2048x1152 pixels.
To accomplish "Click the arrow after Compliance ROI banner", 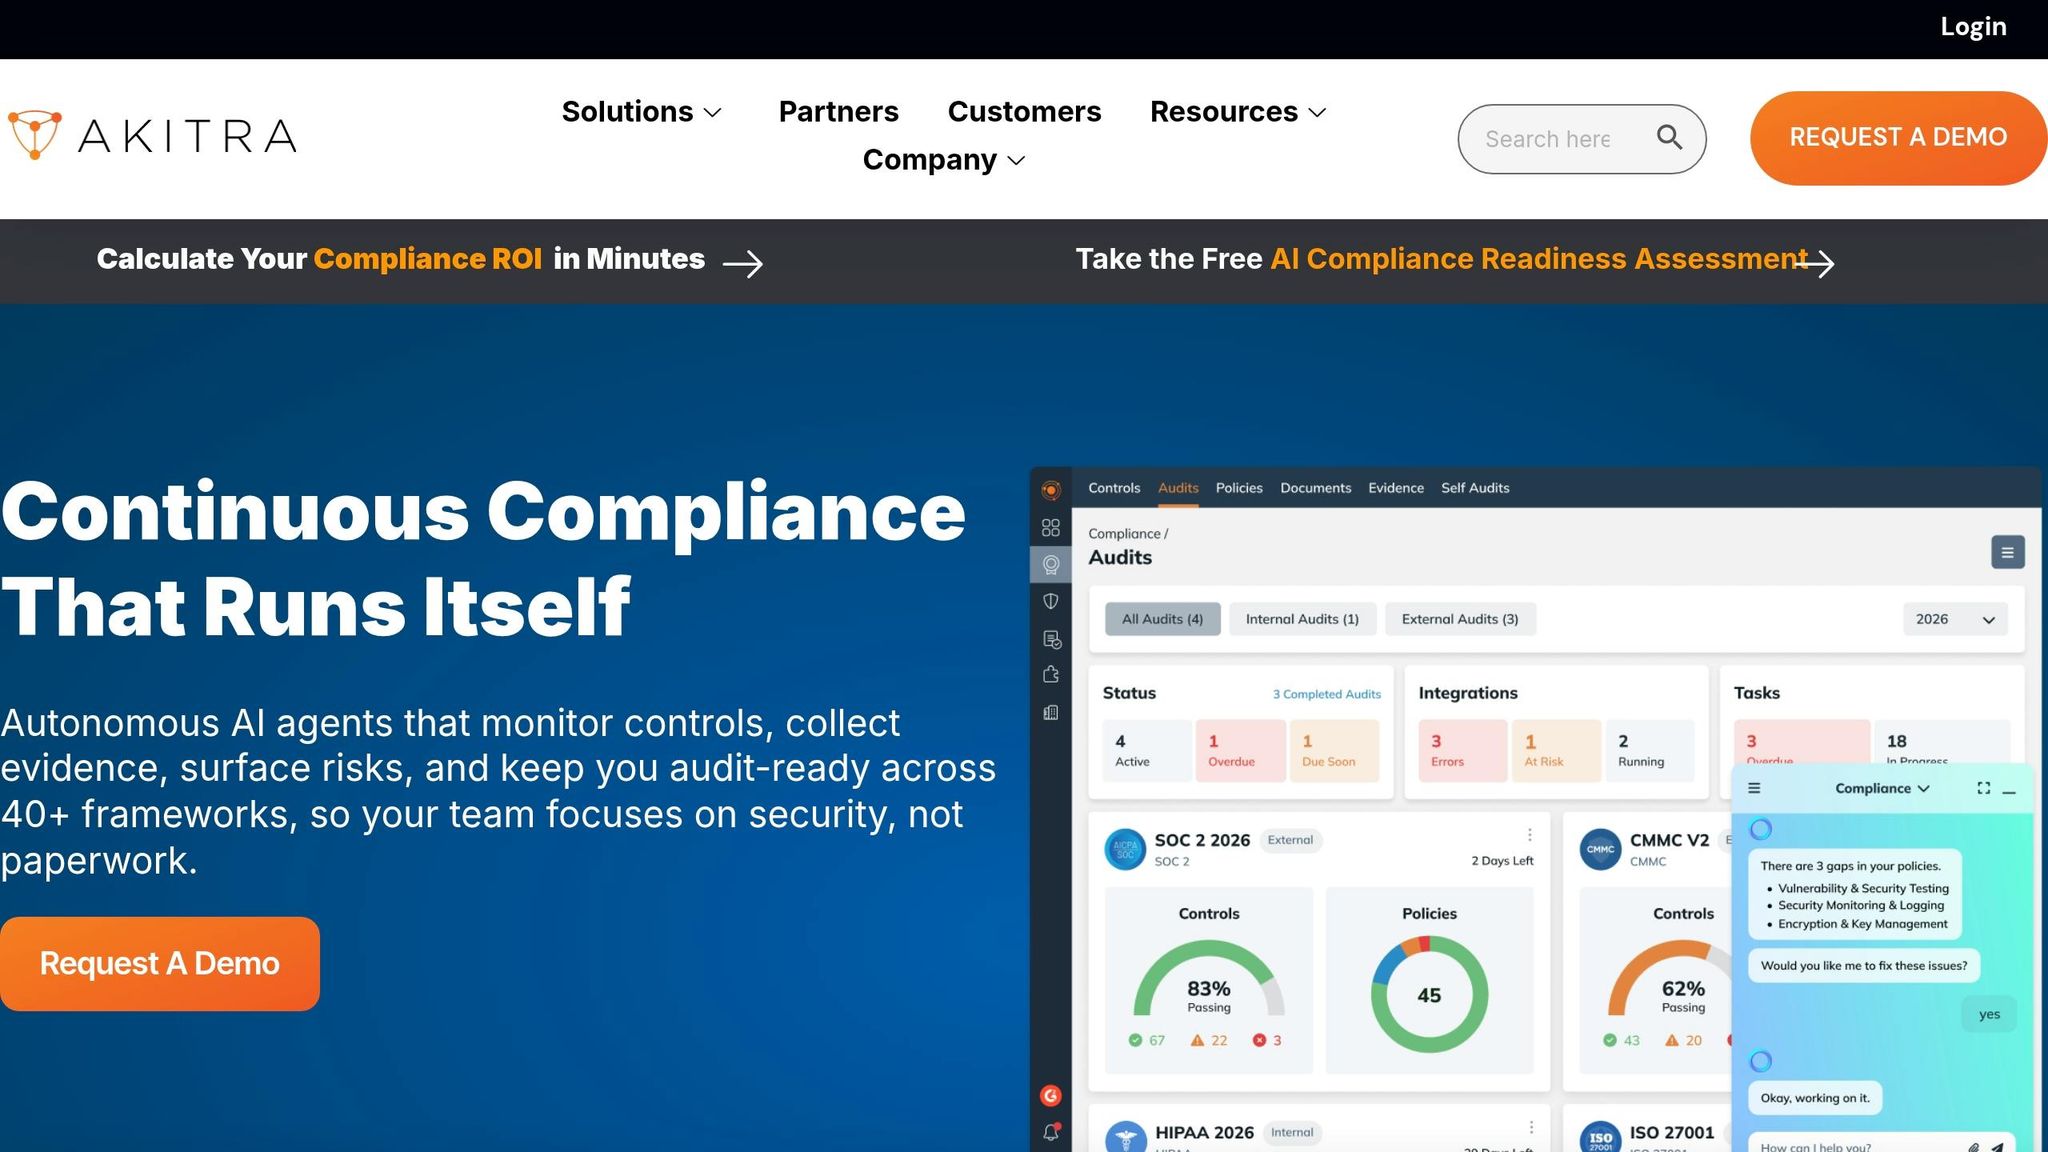I will point(743,263).
